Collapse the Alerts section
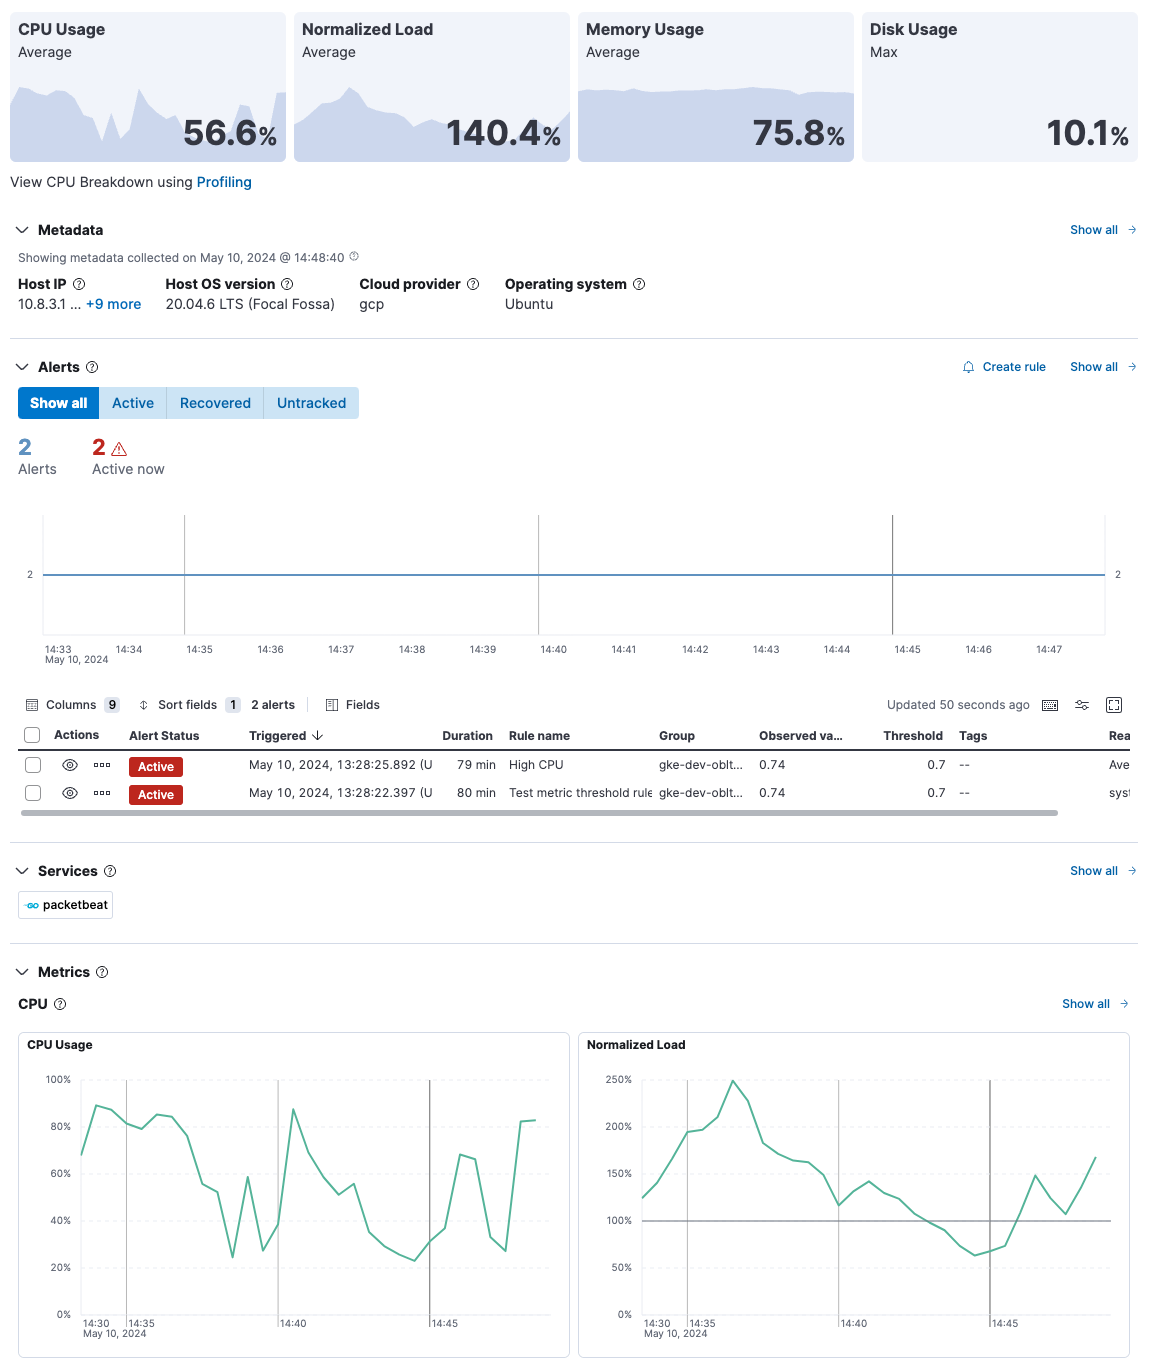1158x1372 pixels. [22, 367]
